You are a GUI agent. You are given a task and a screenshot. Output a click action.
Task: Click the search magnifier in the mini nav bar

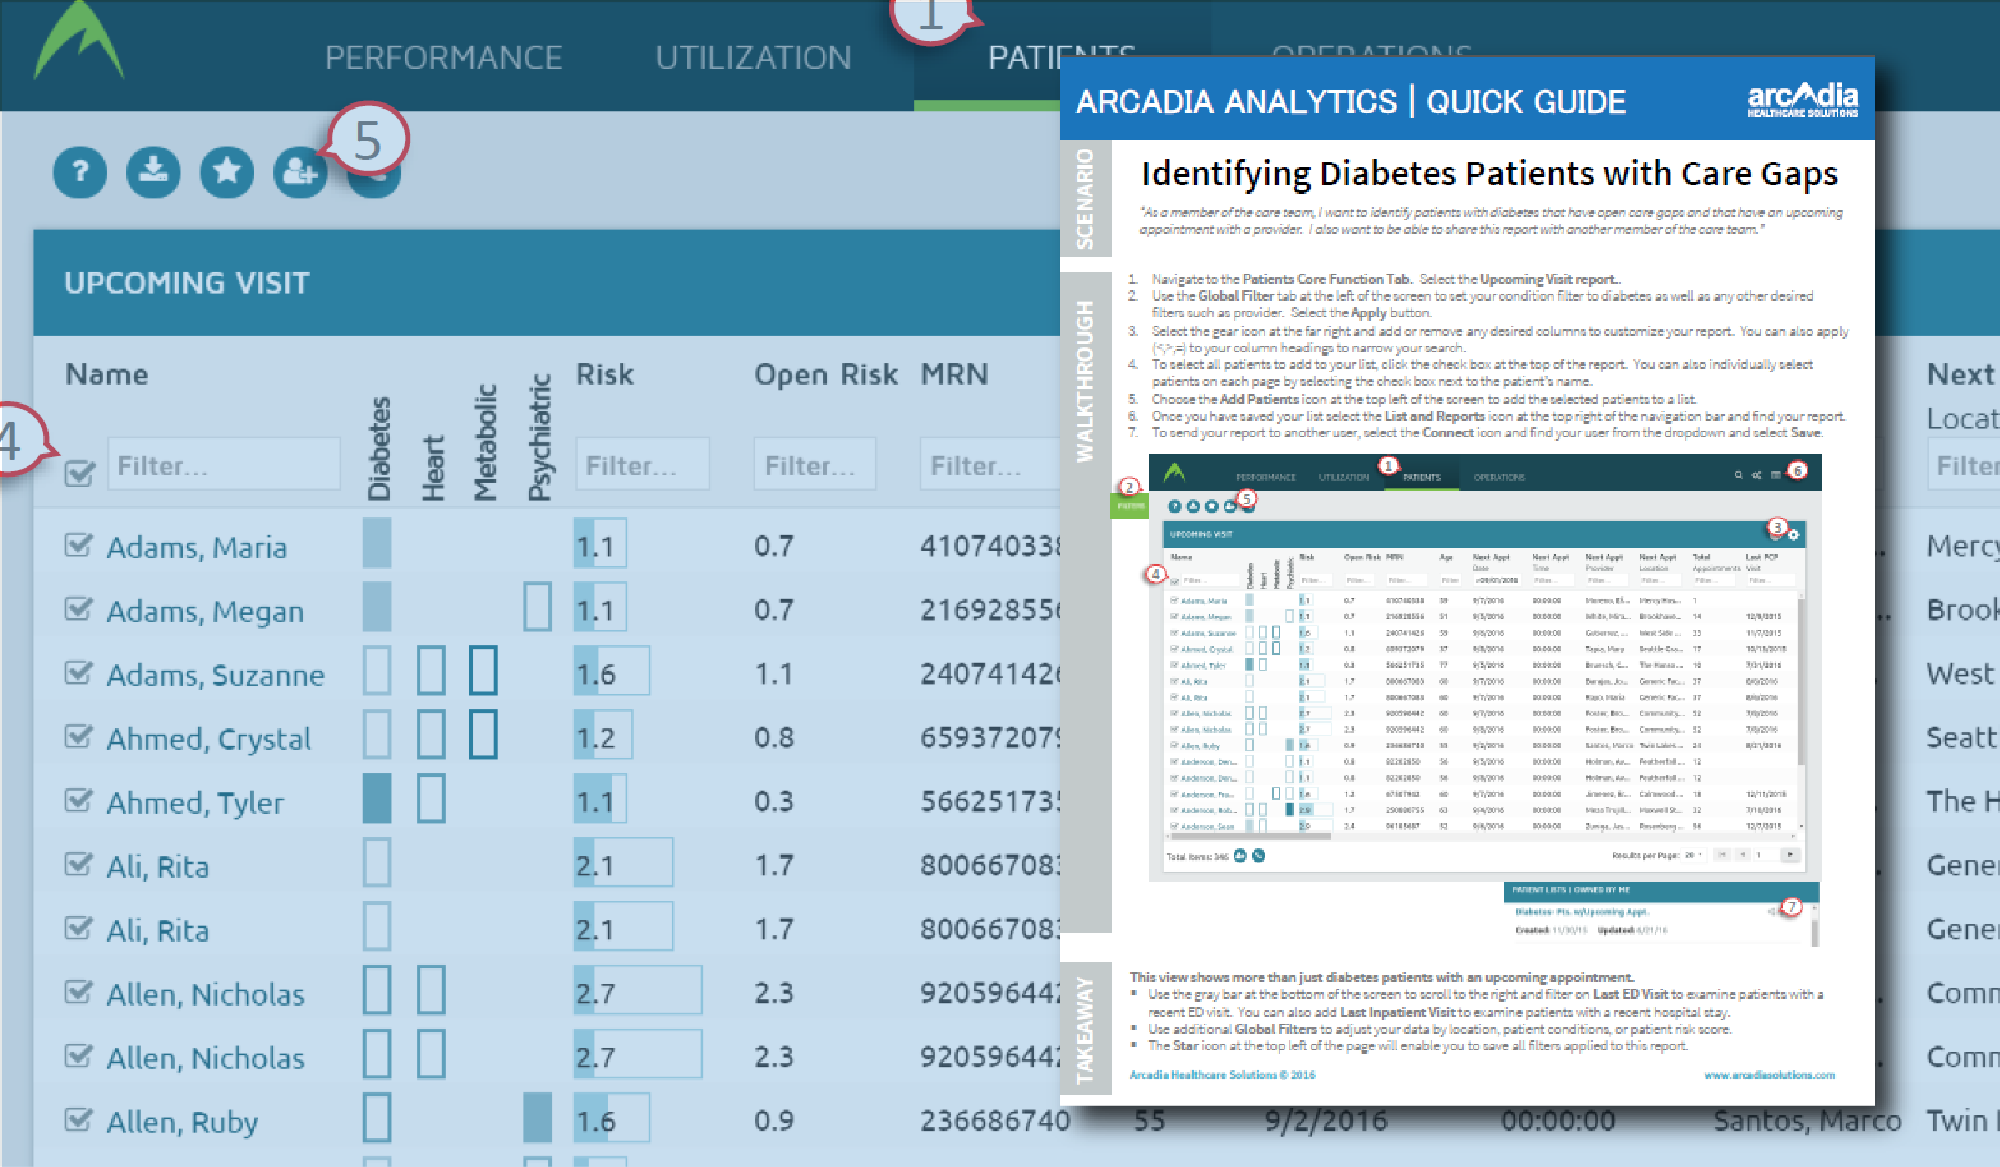[1738, 476]
